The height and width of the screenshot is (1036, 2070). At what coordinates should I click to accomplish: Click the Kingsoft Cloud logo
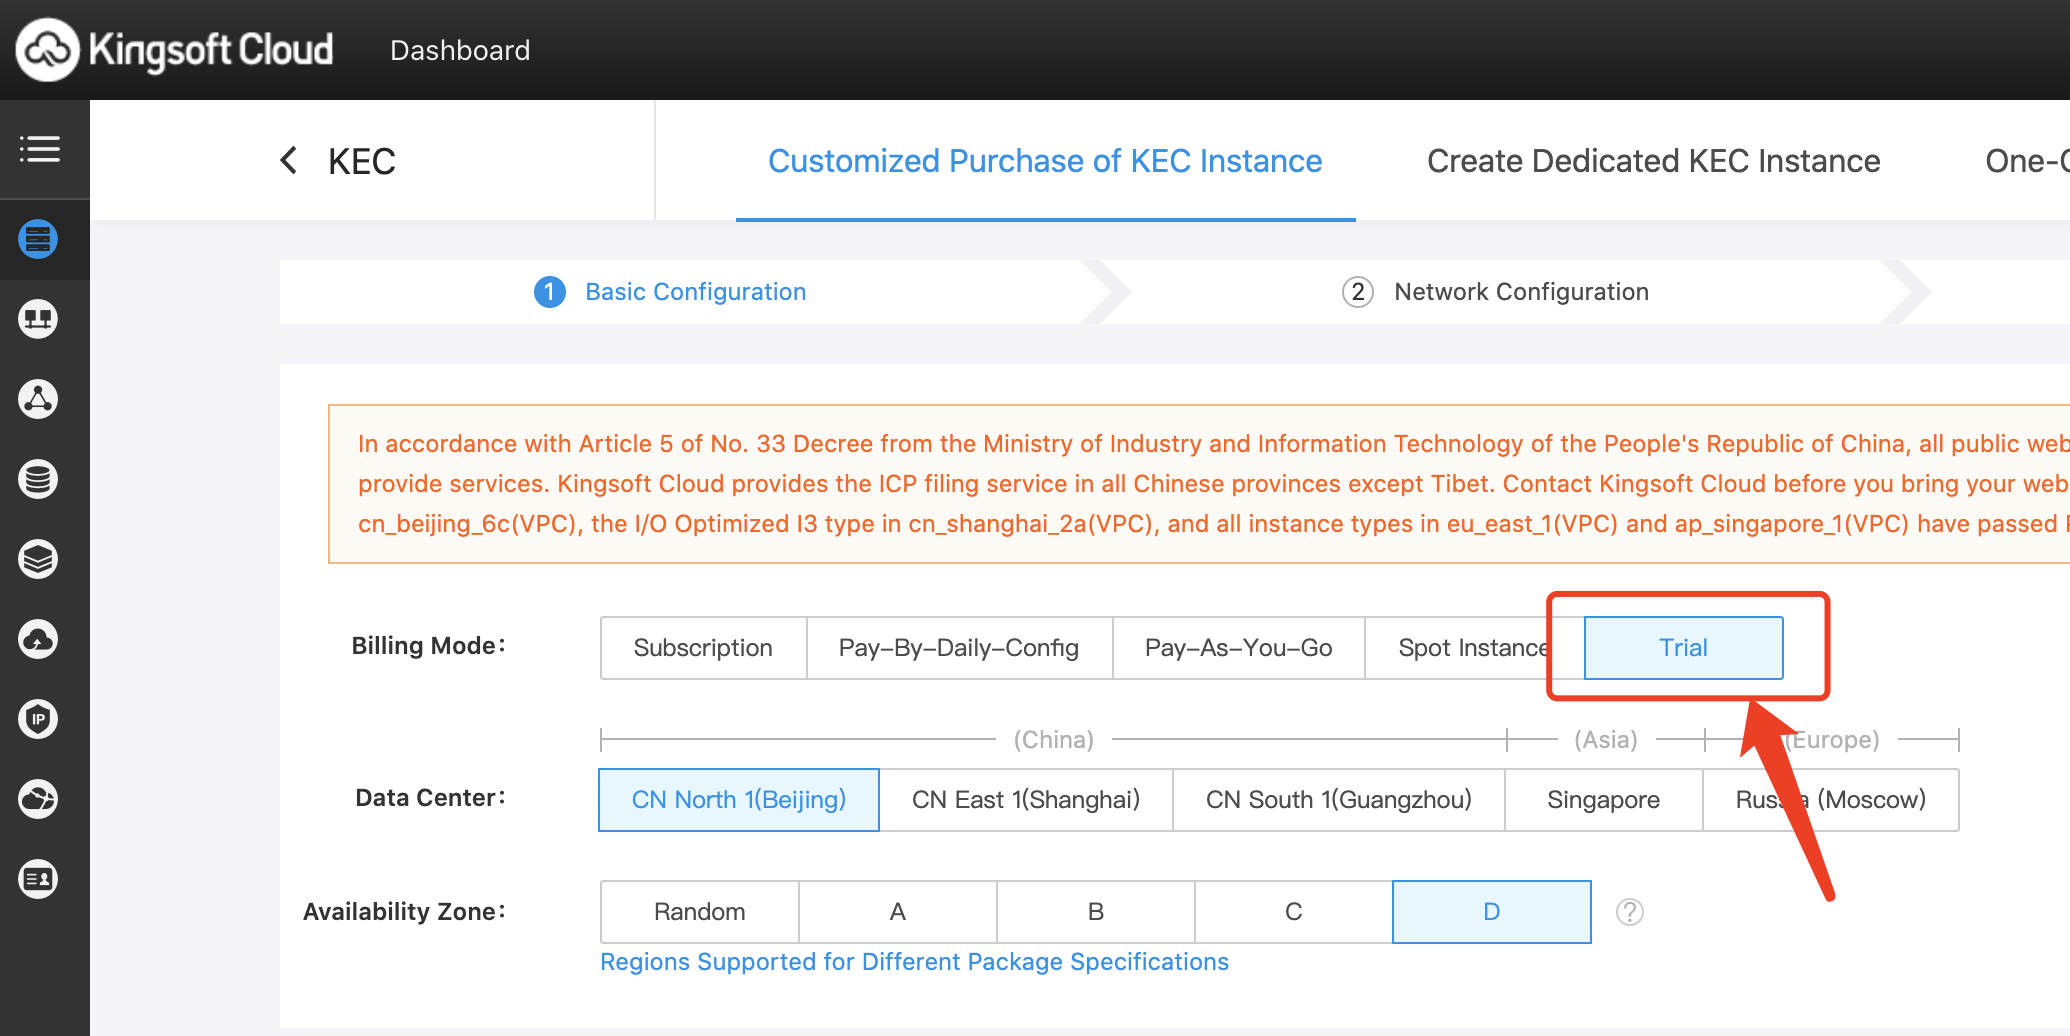pyautogui.click(x=175, y=49)
